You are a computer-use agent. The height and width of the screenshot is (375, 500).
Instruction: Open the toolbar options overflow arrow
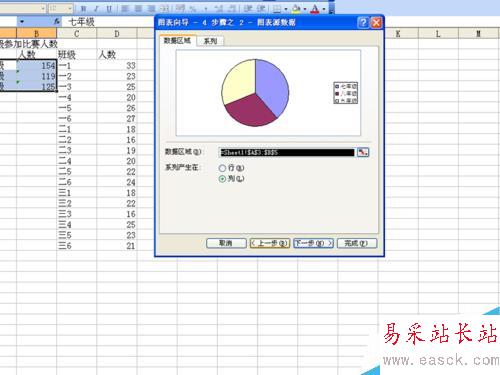pyautogui.click(x=331, y=8)
